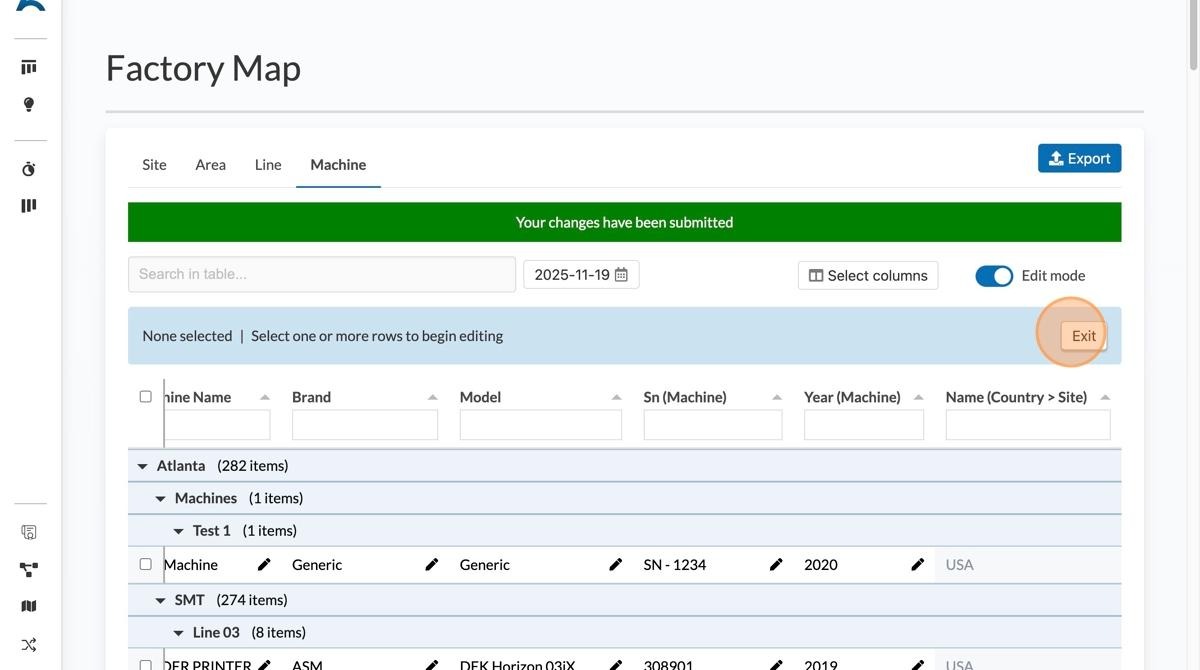The height and width of the screenshot is (670, 1200).
Task: Collapse the SMT (274 items) group
Action: pos(160,600)
